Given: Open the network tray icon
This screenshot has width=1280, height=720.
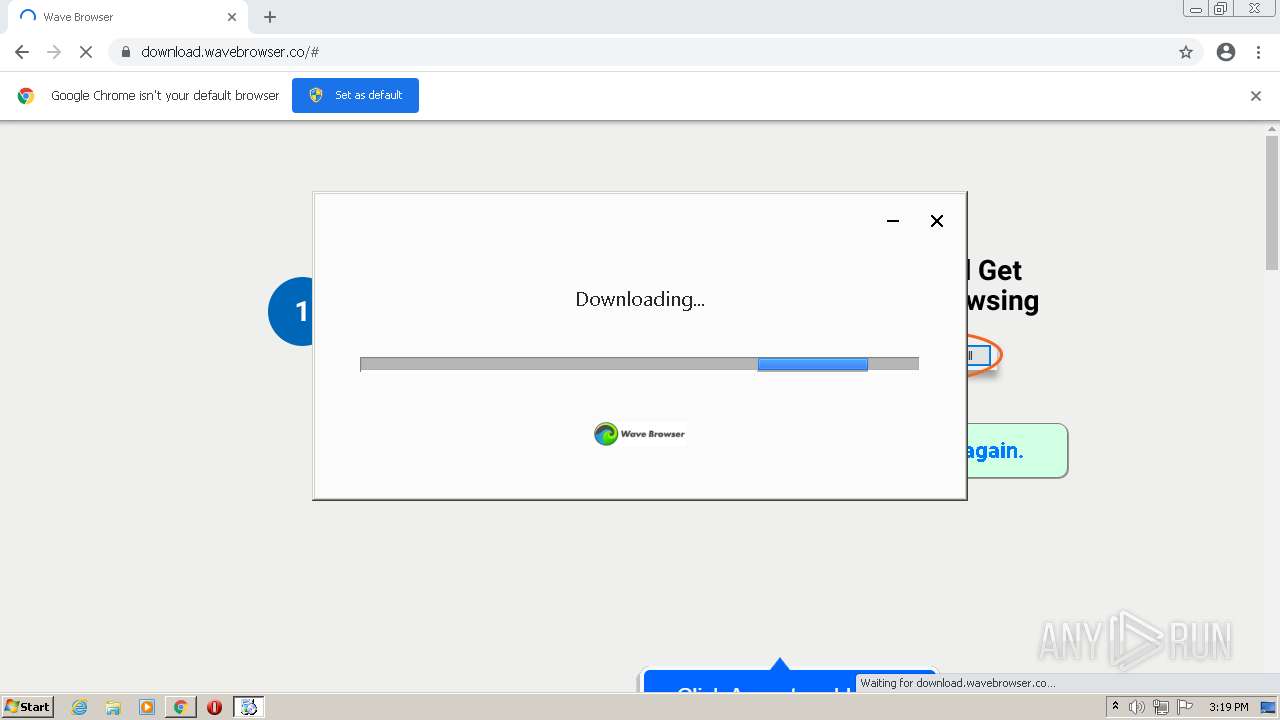Looking at the screenshot, I should click(x=1161, y=707).
